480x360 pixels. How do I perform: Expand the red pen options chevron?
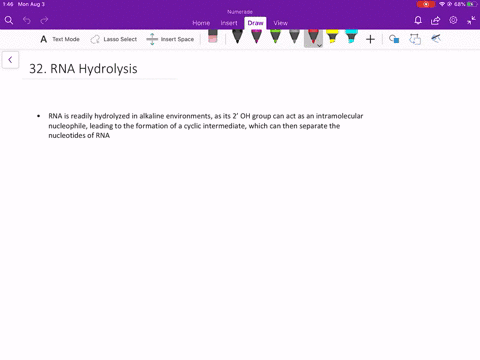(319, 45)
